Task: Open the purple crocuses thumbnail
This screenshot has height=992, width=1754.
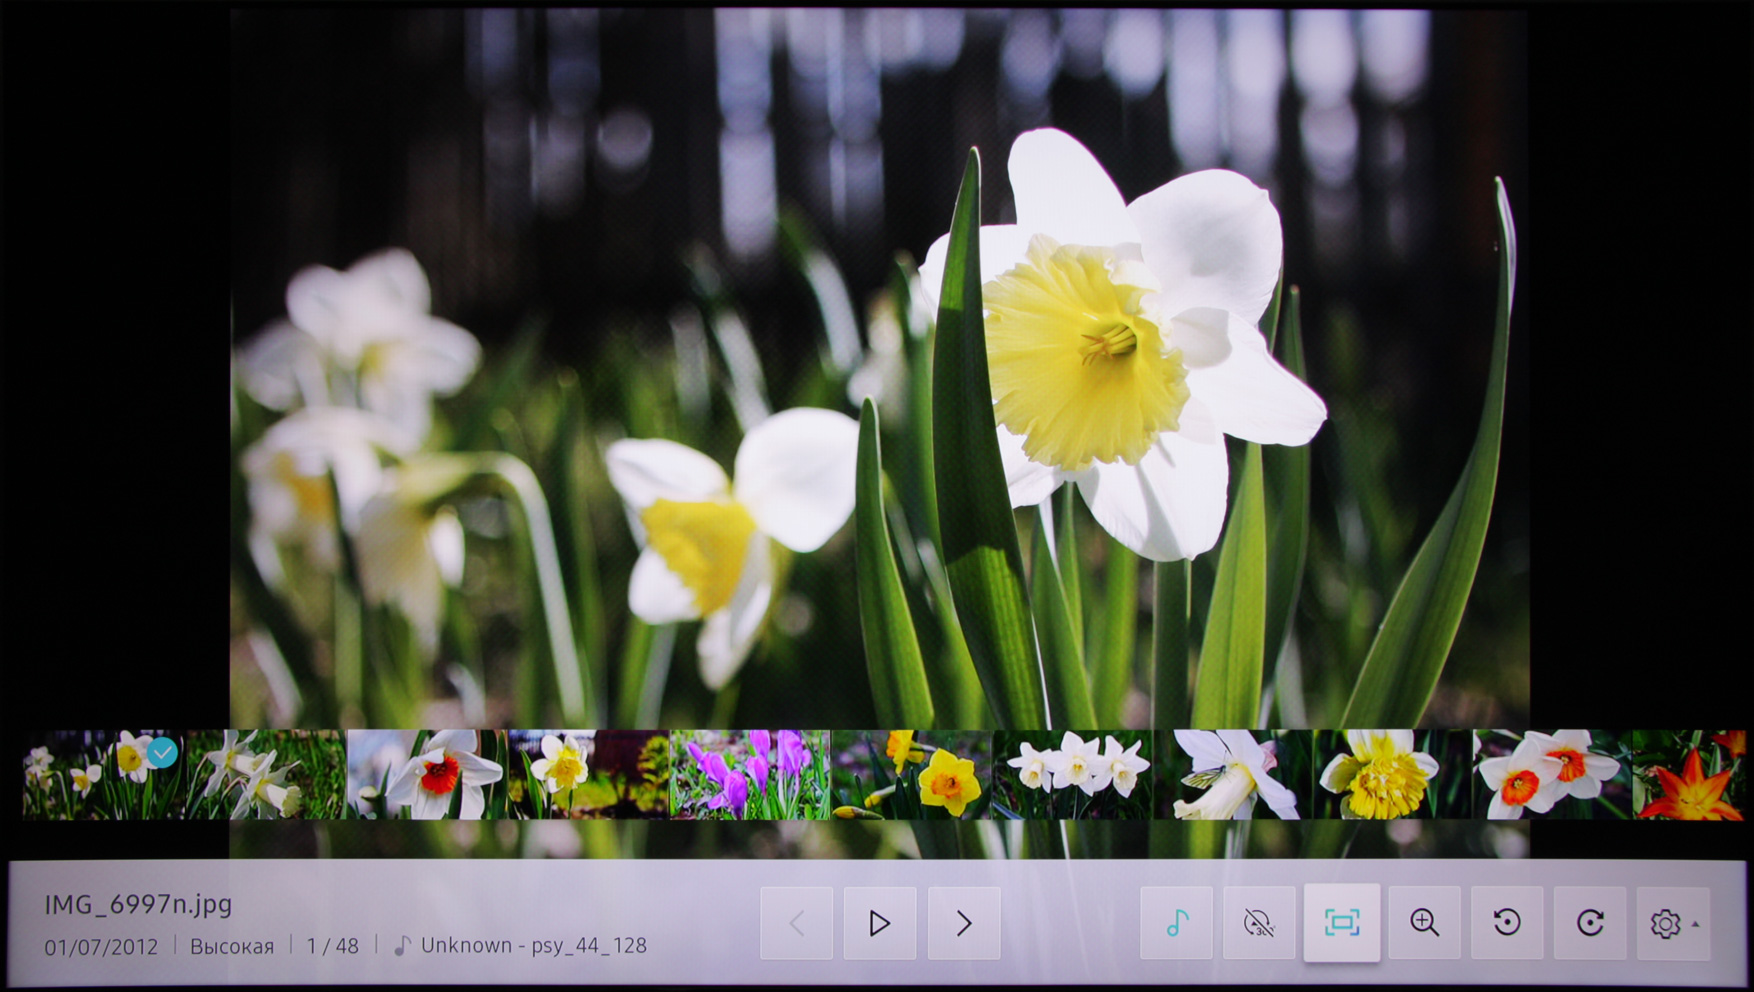Action: point(749,775)
